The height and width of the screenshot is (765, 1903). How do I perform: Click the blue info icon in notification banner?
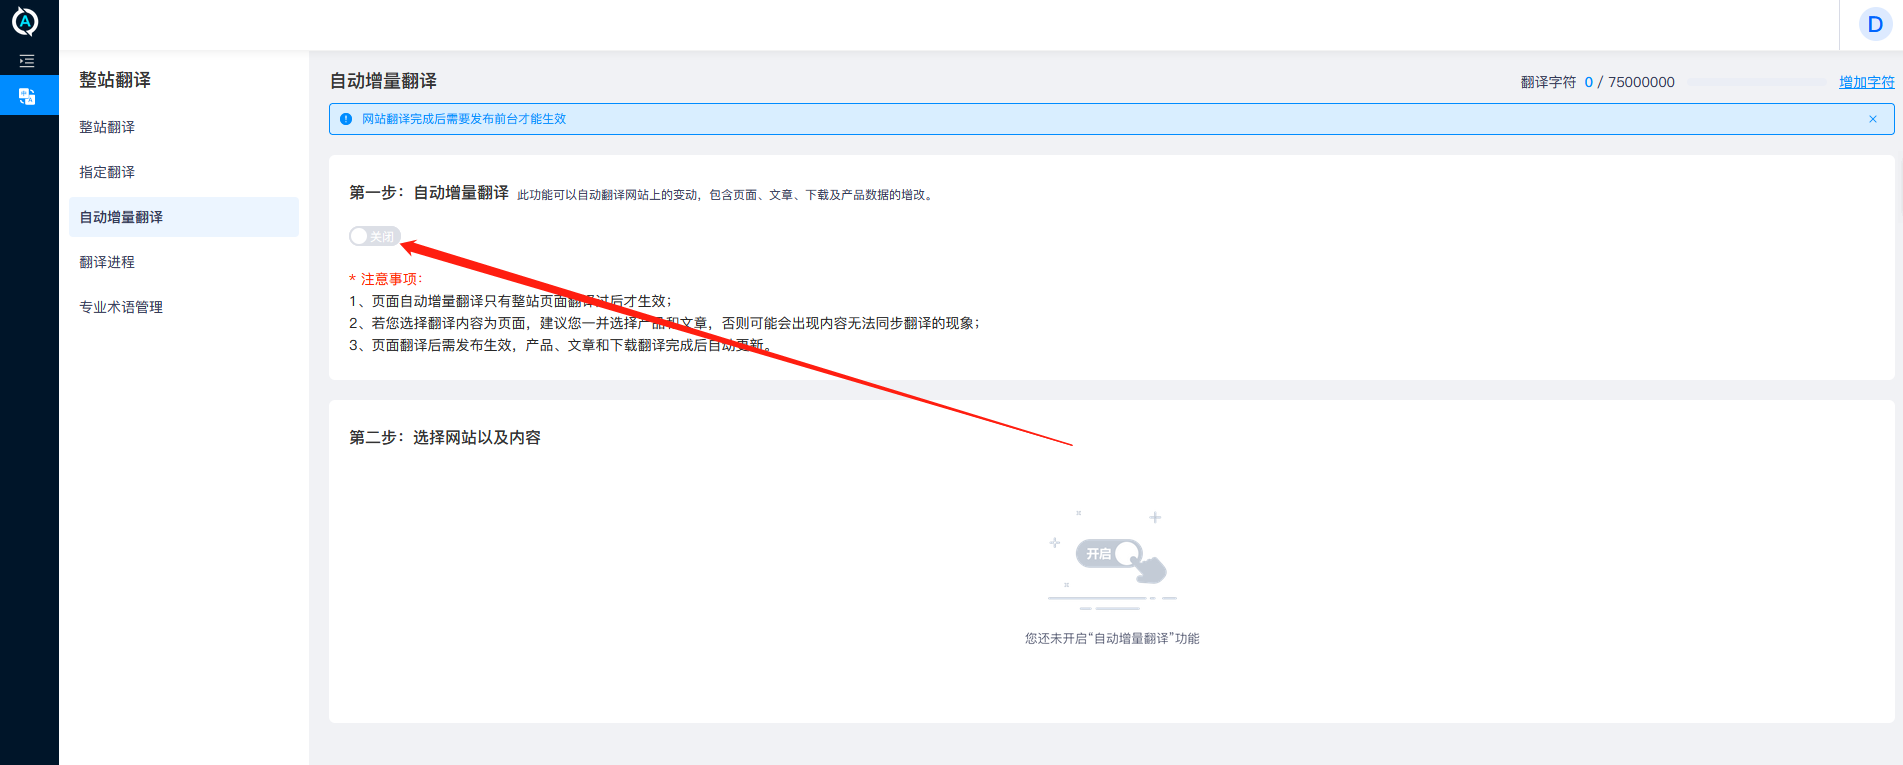(346, 119)
